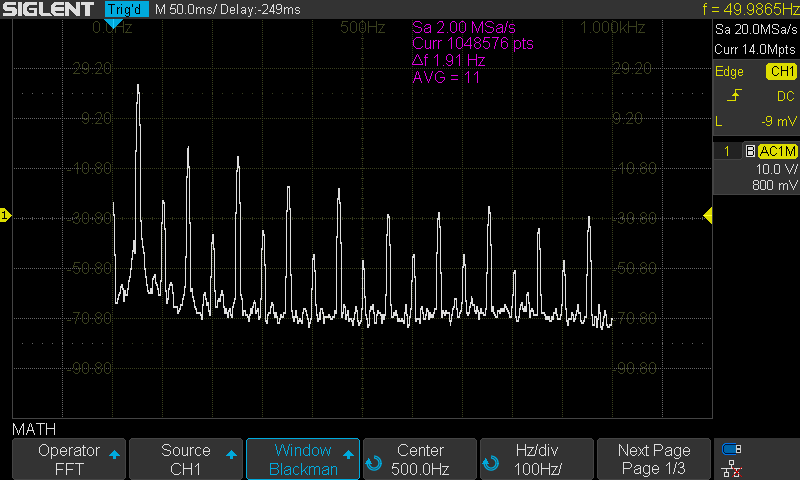
Task: Click the 0.0Hz frequency axis label
Action: point(112,28)
